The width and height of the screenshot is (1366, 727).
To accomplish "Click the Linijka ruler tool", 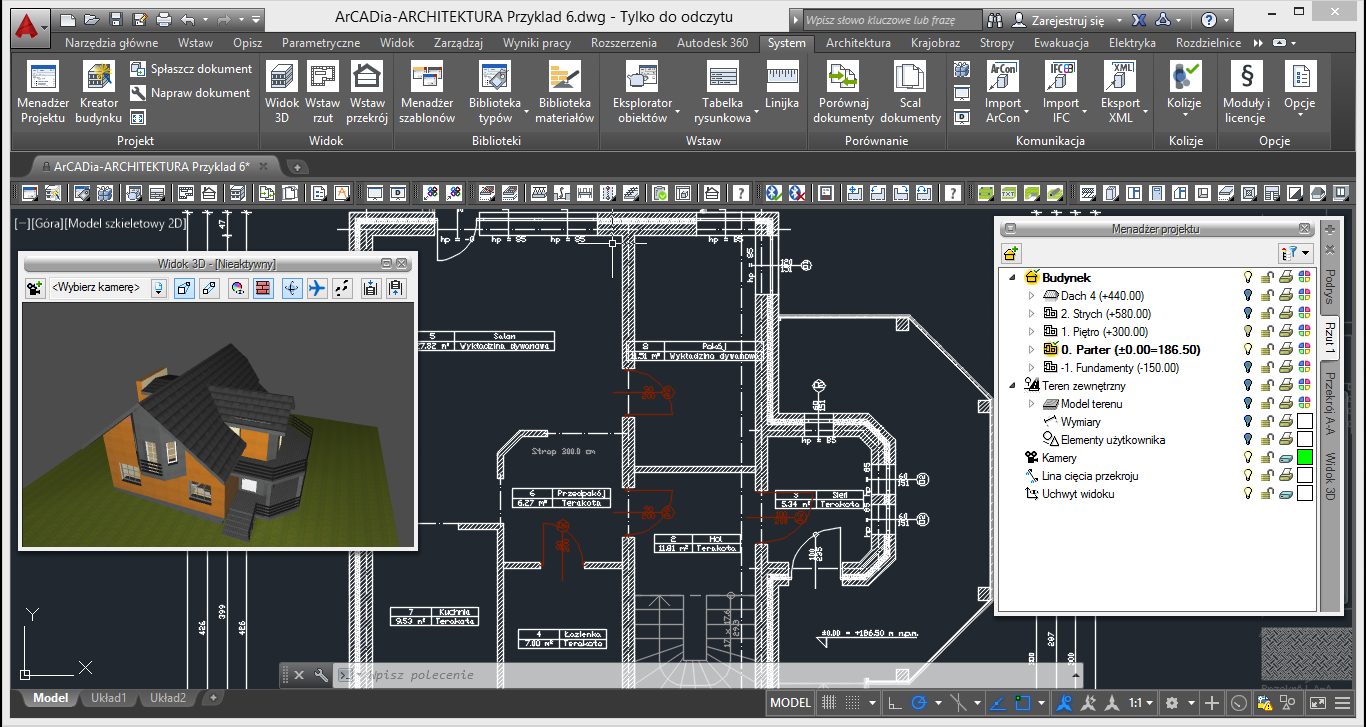I will click(x=782, y=85).
